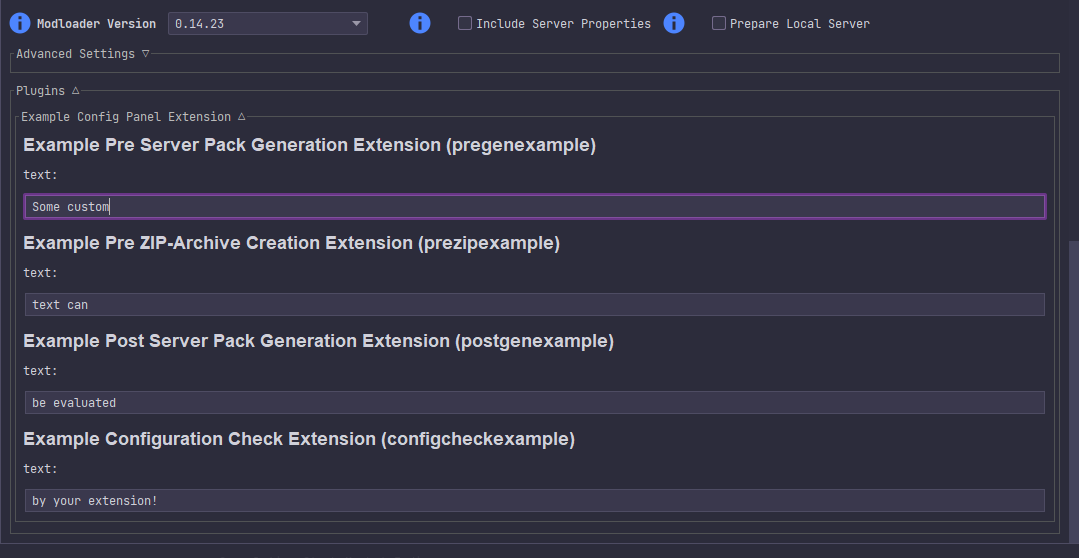The image size is (1079, 558).
Task: Click the prezipexample extension heading
Action: (x=291, y=243)
